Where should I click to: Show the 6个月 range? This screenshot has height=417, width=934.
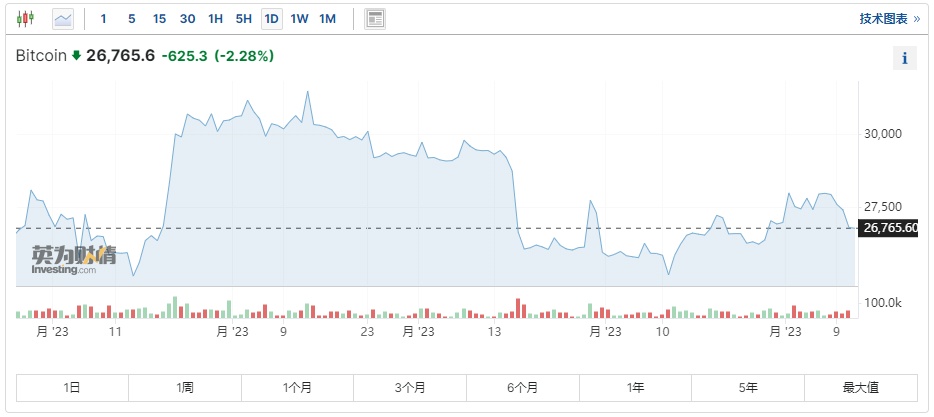click(523, 388)
